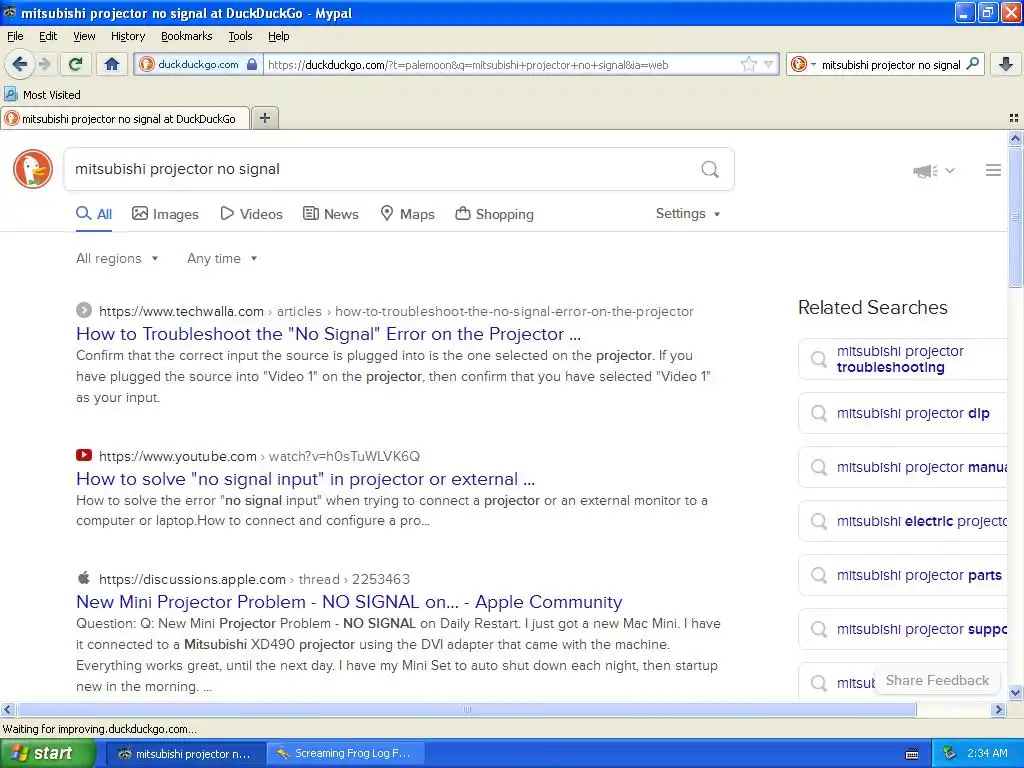Click the system tray network icon
The image size is (1024, 768).
pyautogui.click(x=950, y=753)
